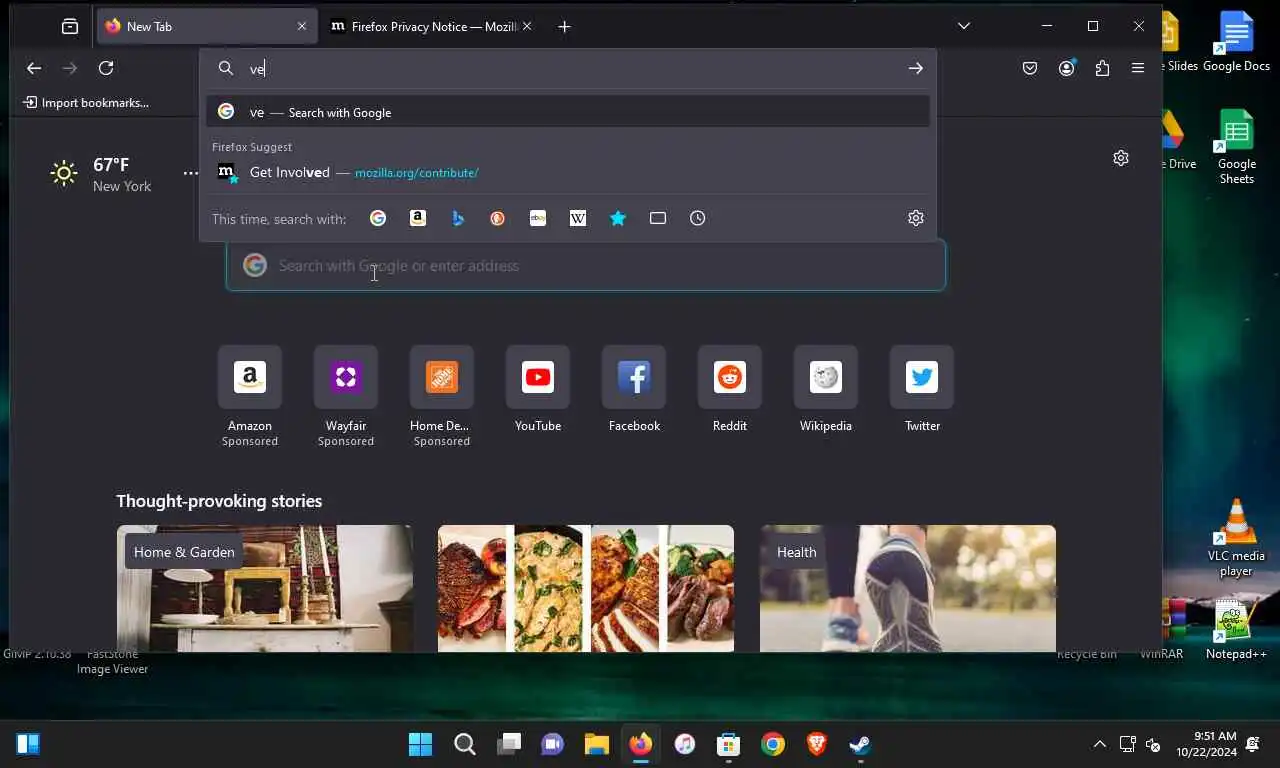Close the Firefox Privacy Notice tab
1280x768 pixels.
click(527, 27)
